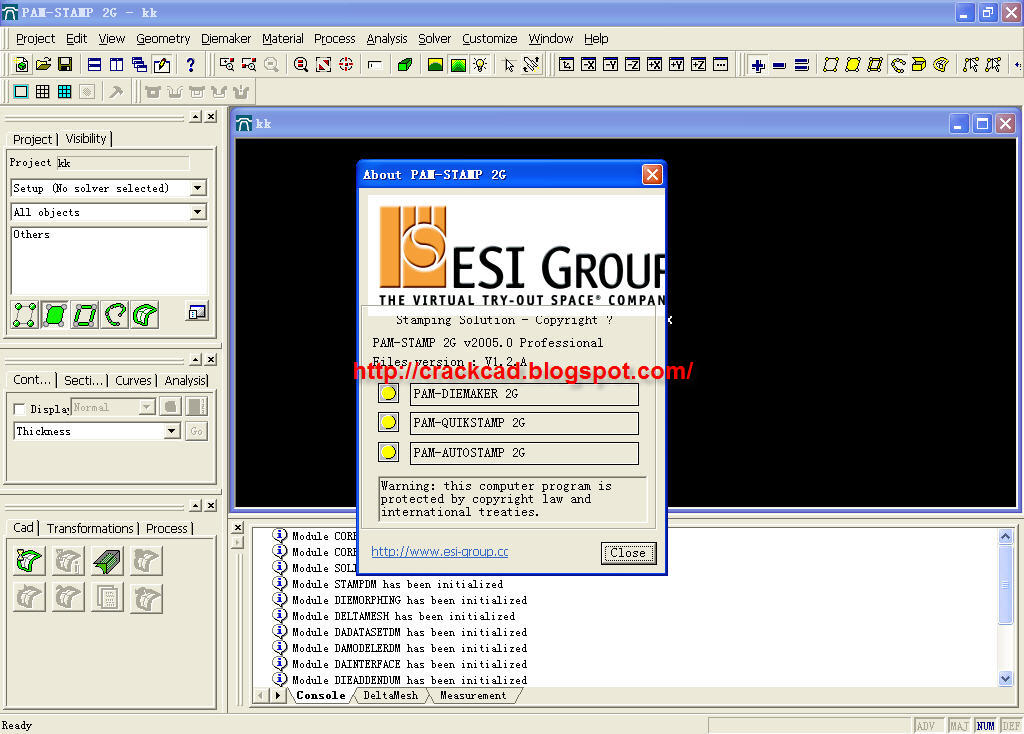Viewport: 1024px width, 734px height.
Task: Switch to the Visibility tab
Action: click(x=86, y=138)
